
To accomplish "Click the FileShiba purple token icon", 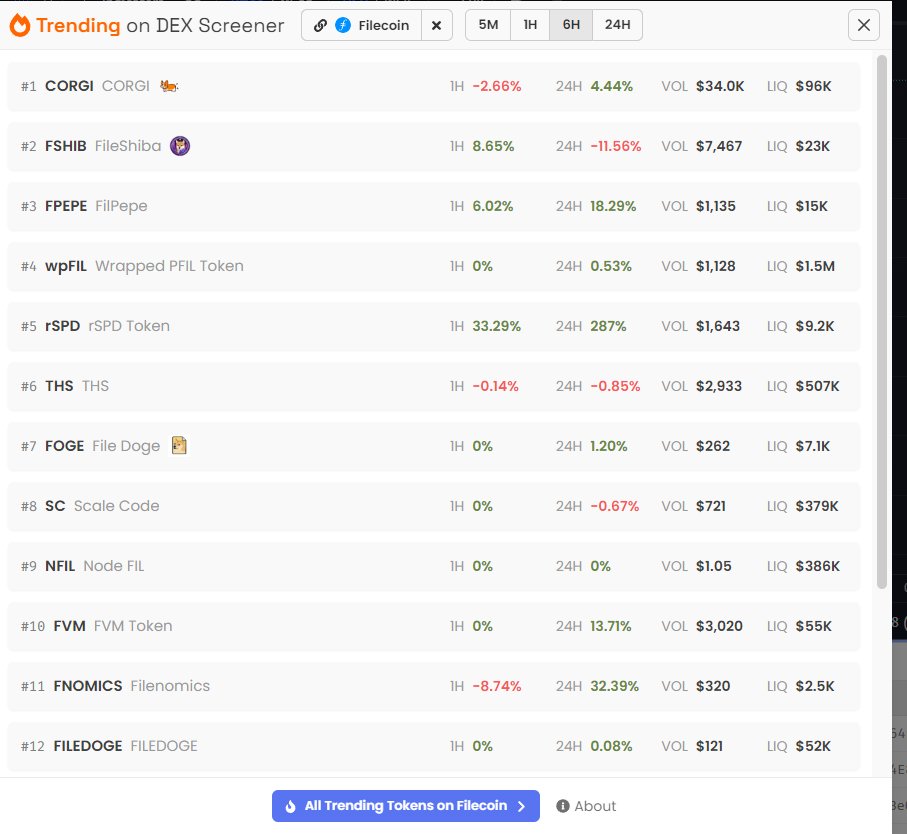I will [180, 146].
